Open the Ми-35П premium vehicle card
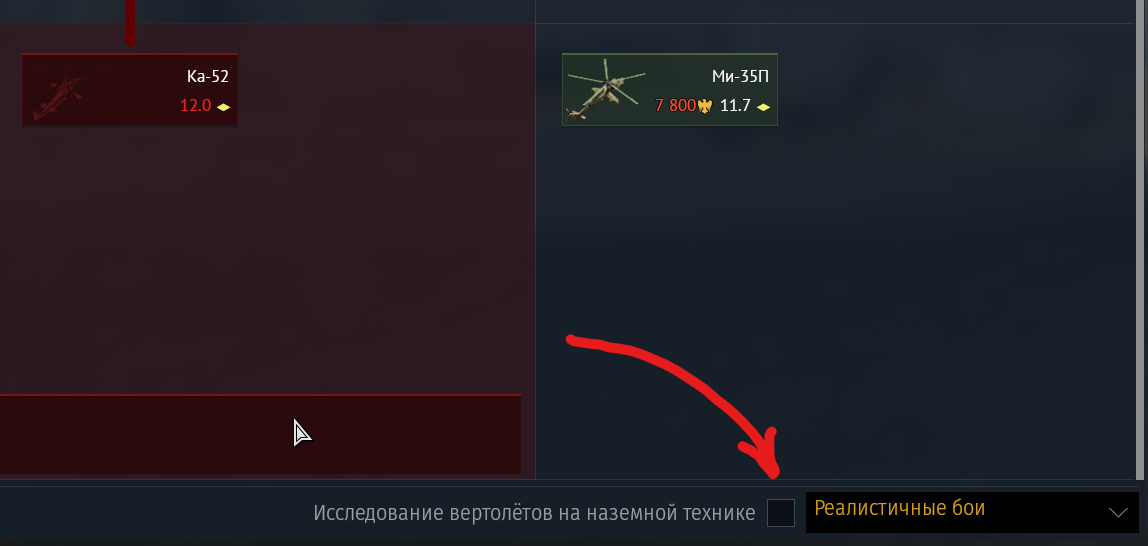This screenshot has width=1148, height=546. 670,89
